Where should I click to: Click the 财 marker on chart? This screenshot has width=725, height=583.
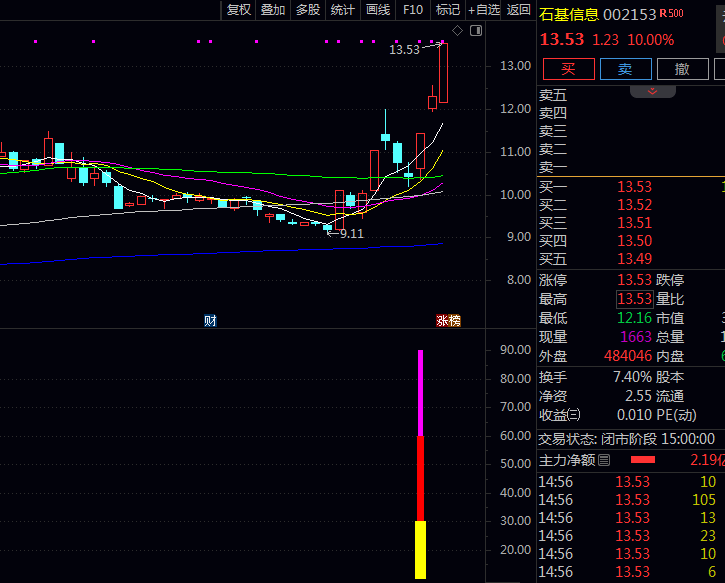pyautogui.click(x=210, y=320)
